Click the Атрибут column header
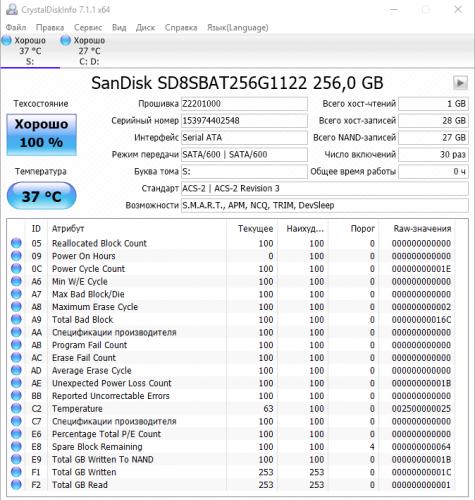The height and width of the screenshot is (500, 475). tap(137, 228)
